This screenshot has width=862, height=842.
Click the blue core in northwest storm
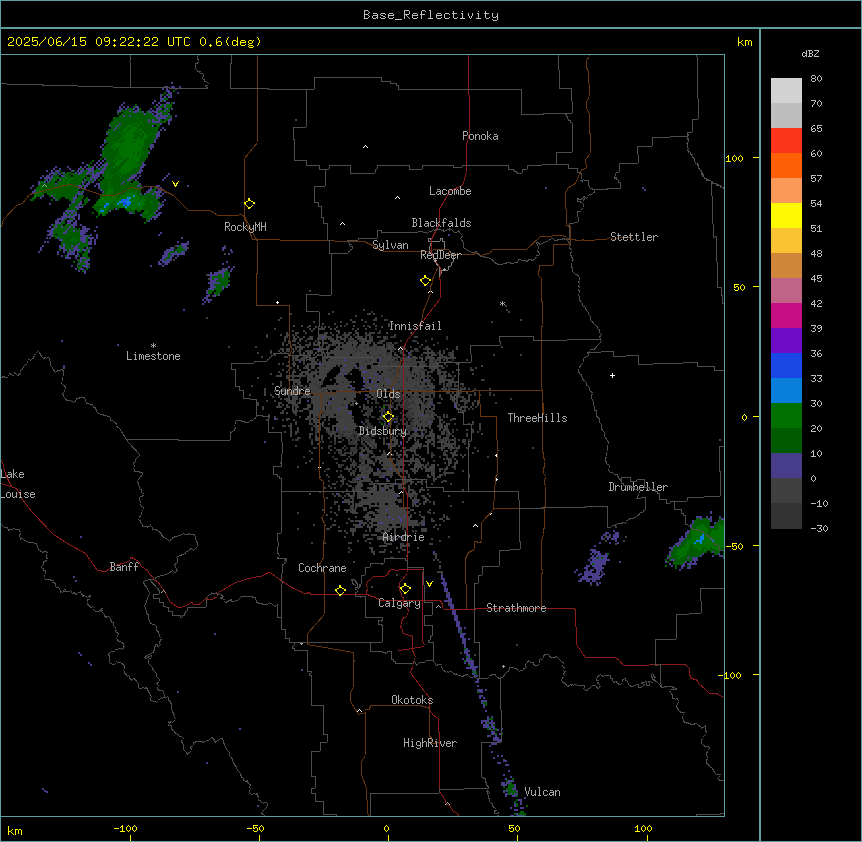point(126,203)
